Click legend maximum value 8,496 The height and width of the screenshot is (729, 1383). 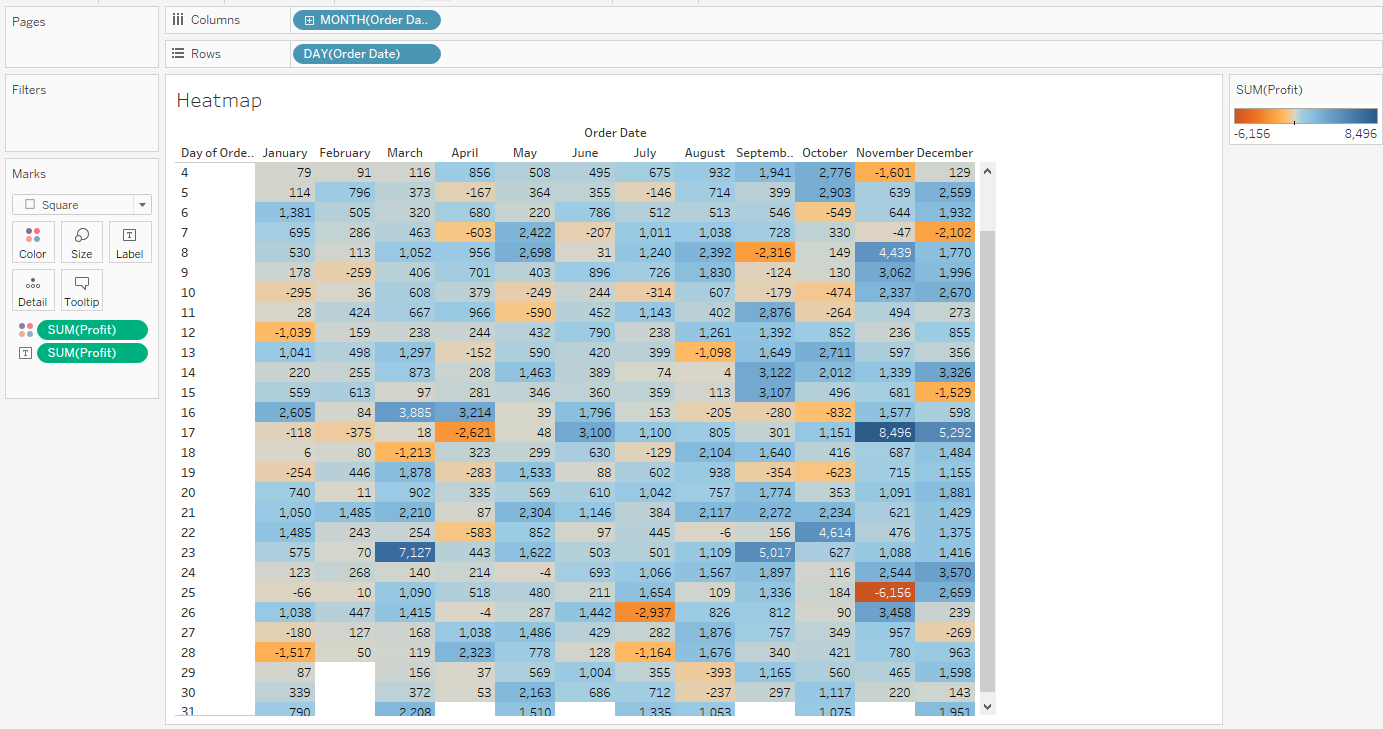click(1361, 133)
